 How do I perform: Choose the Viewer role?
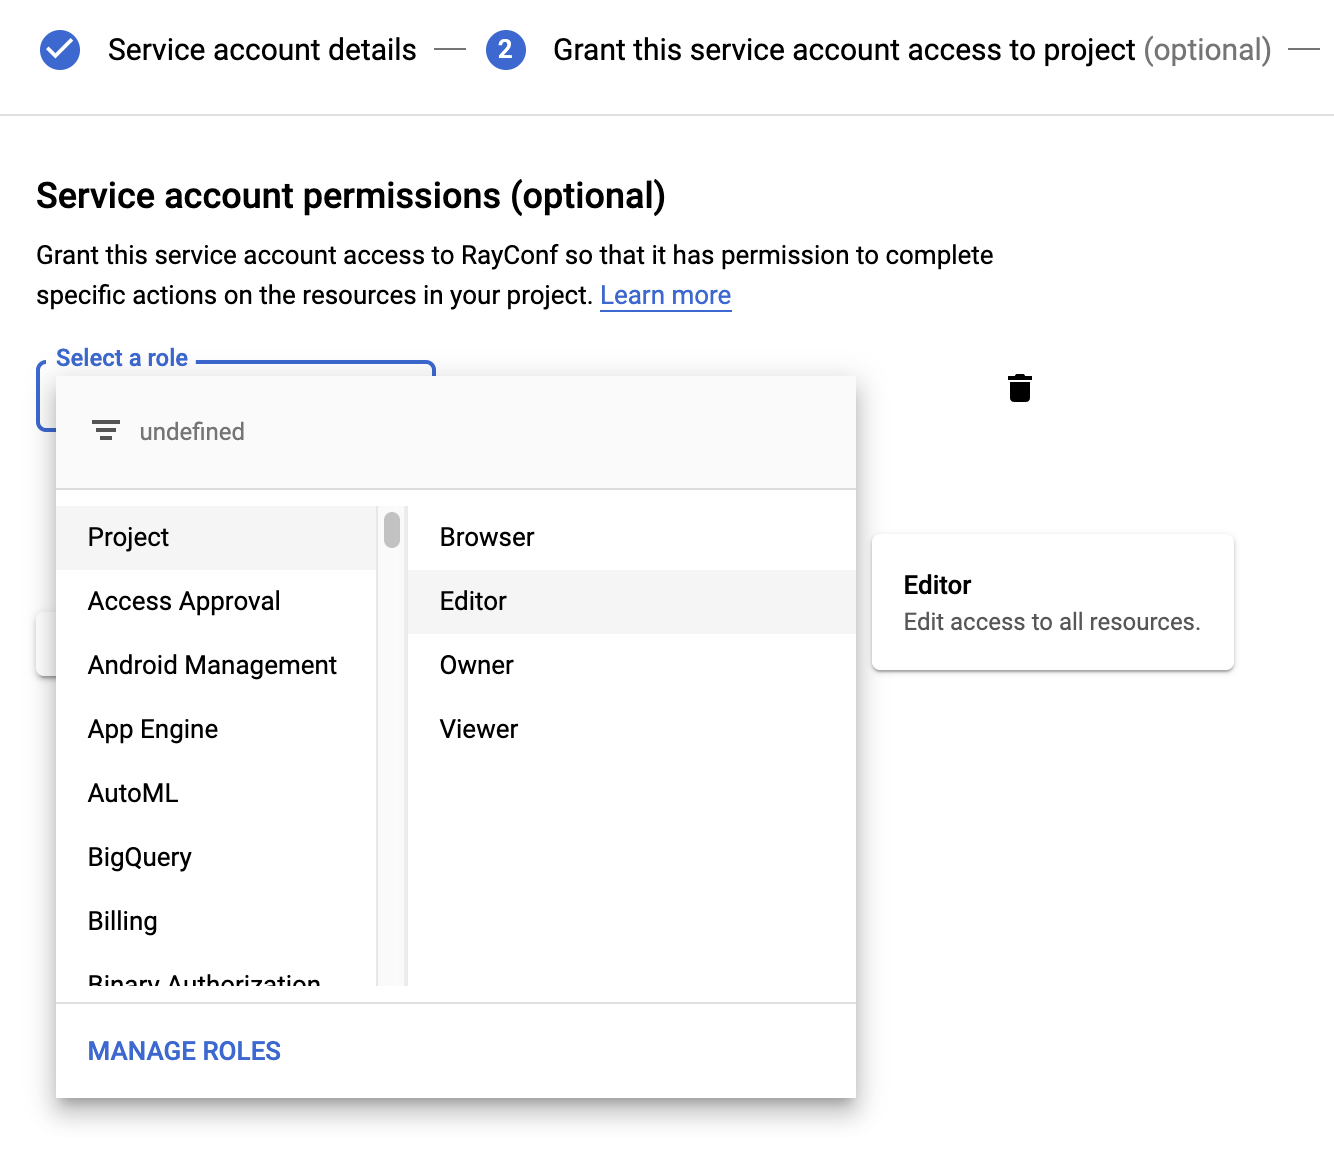click(479, 729)
